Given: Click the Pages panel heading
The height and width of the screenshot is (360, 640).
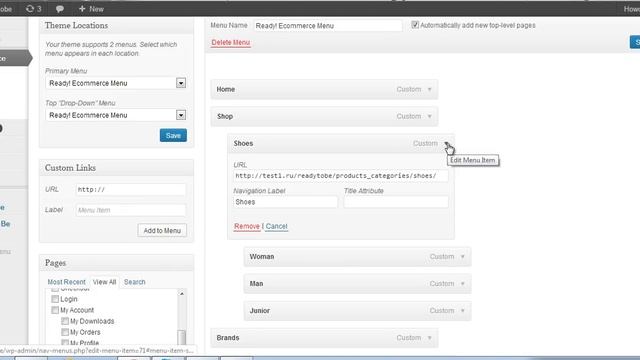Looking at the screenshot, I should tap(56, 263).
